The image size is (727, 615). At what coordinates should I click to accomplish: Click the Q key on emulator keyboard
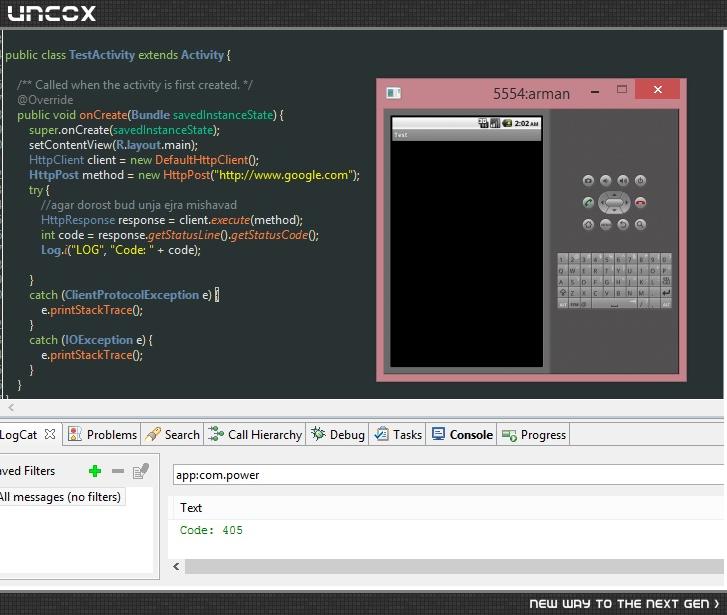click(x=562, y=271)
